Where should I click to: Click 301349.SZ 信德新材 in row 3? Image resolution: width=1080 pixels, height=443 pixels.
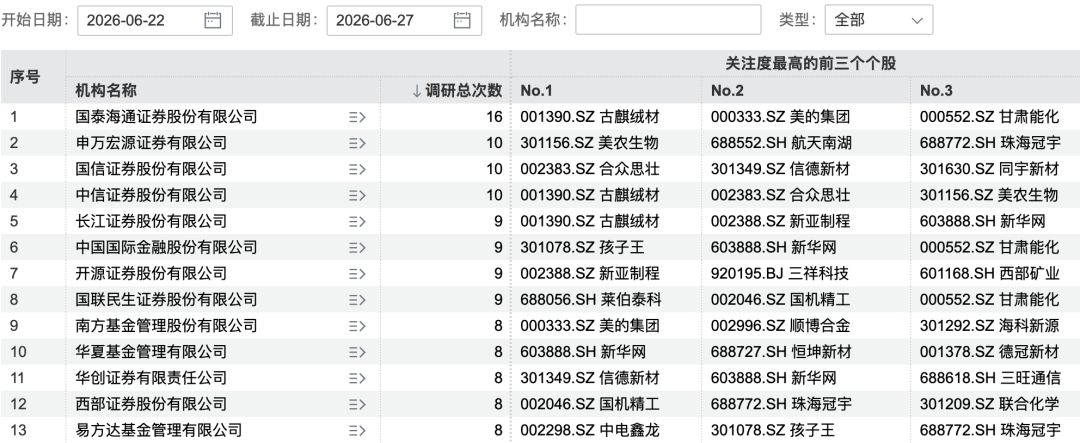(x=780, y=169)
